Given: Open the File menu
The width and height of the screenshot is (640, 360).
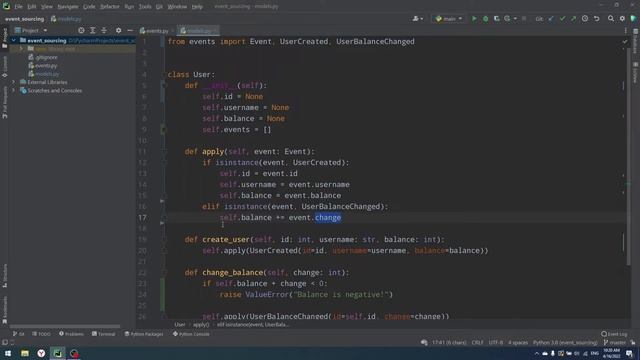Looking at the screenshot, I should click(19, 7).
